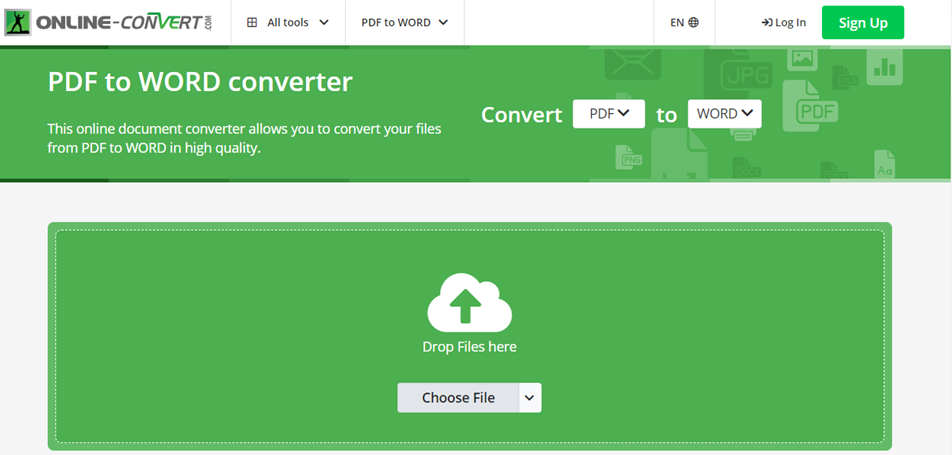
Task: Click the large PDF document icon in banner
Action: [x=816, y=108]
